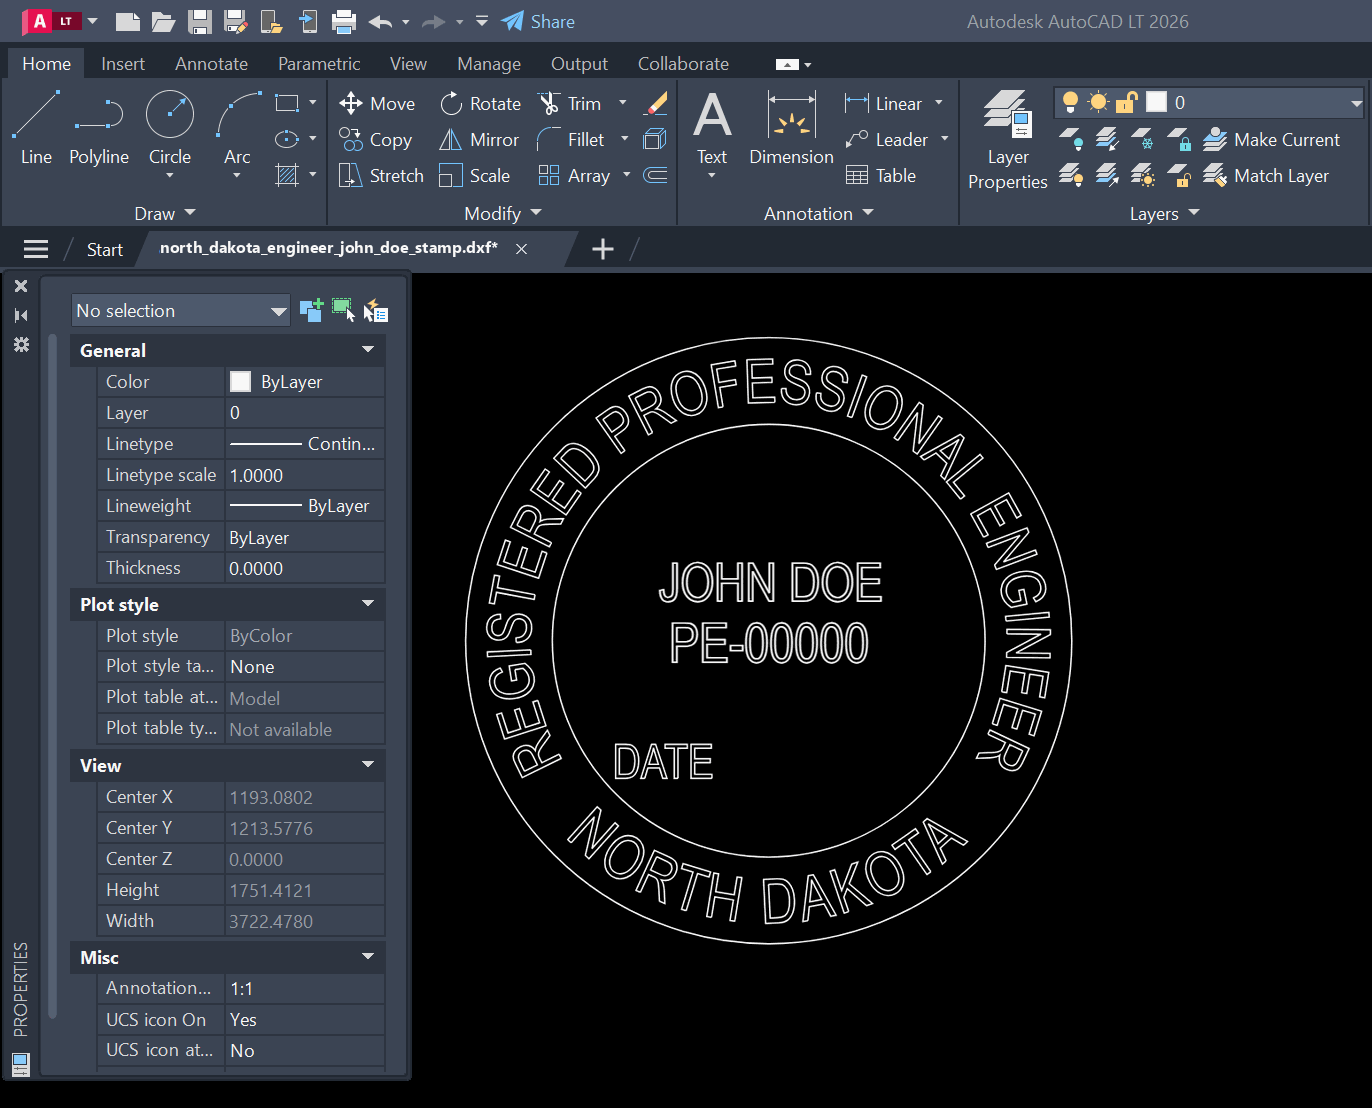Collapse the Plot style section
Viewport: 1372px width, 1108px height.
[x=368, y=604]
